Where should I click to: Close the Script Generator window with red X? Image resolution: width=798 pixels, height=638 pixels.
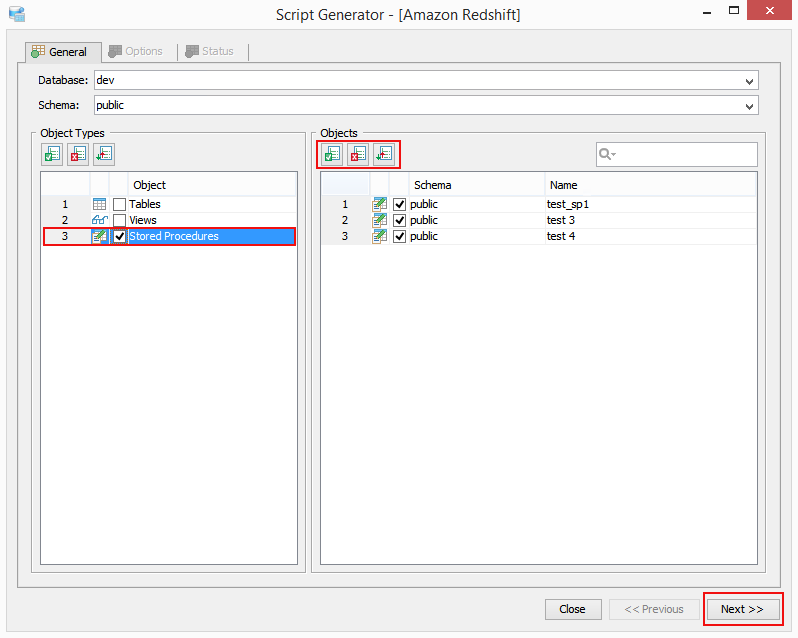770,11
